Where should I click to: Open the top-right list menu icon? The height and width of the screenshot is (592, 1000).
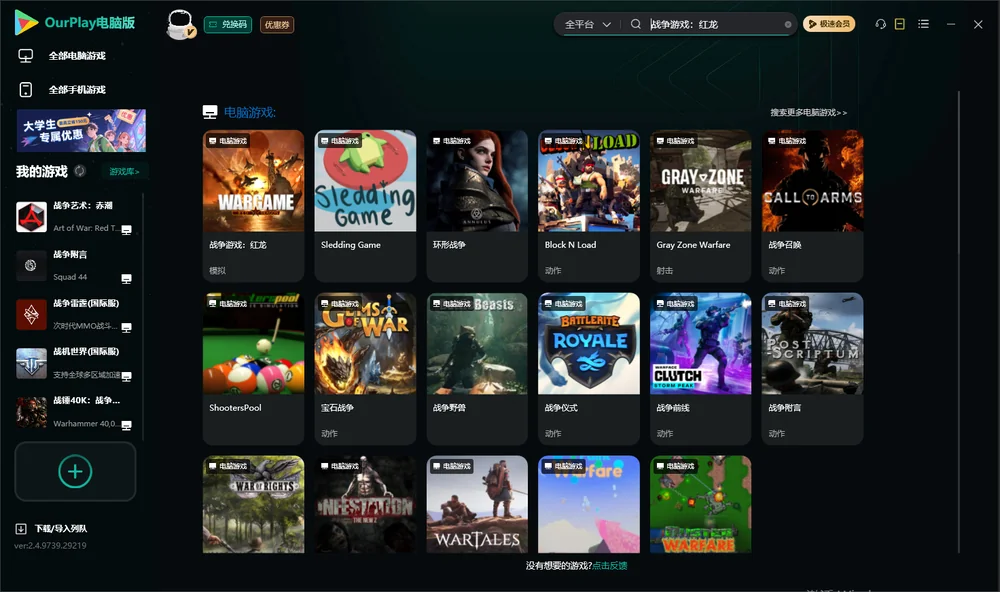click(x=923, y=24)
